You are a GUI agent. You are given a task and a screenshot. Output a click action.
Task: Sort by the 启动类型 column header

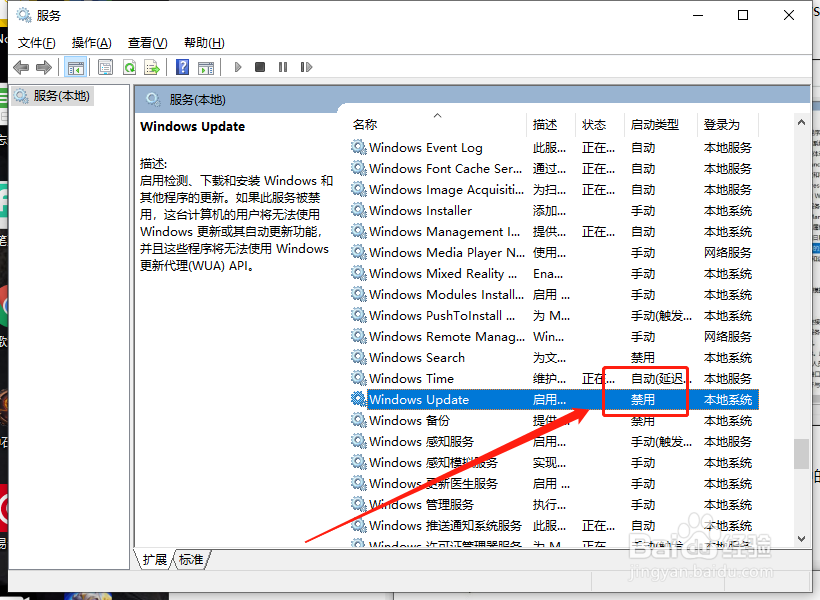(660, 124)
